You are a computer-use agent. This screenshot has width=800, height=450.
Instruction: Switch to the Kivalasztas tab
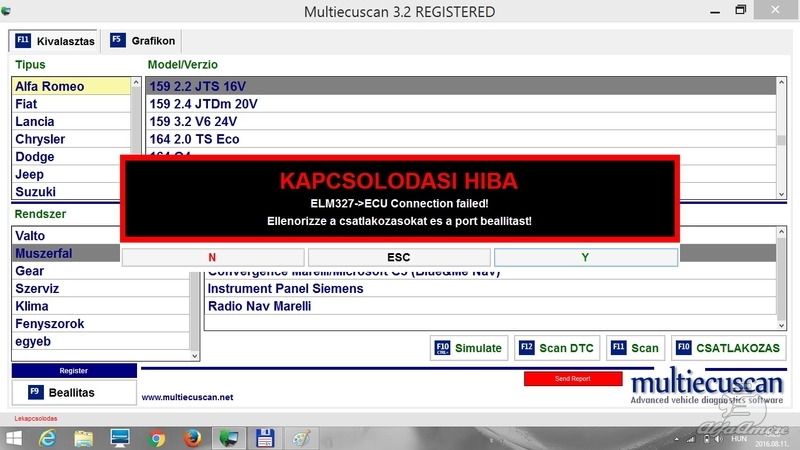tap(54, 41)
